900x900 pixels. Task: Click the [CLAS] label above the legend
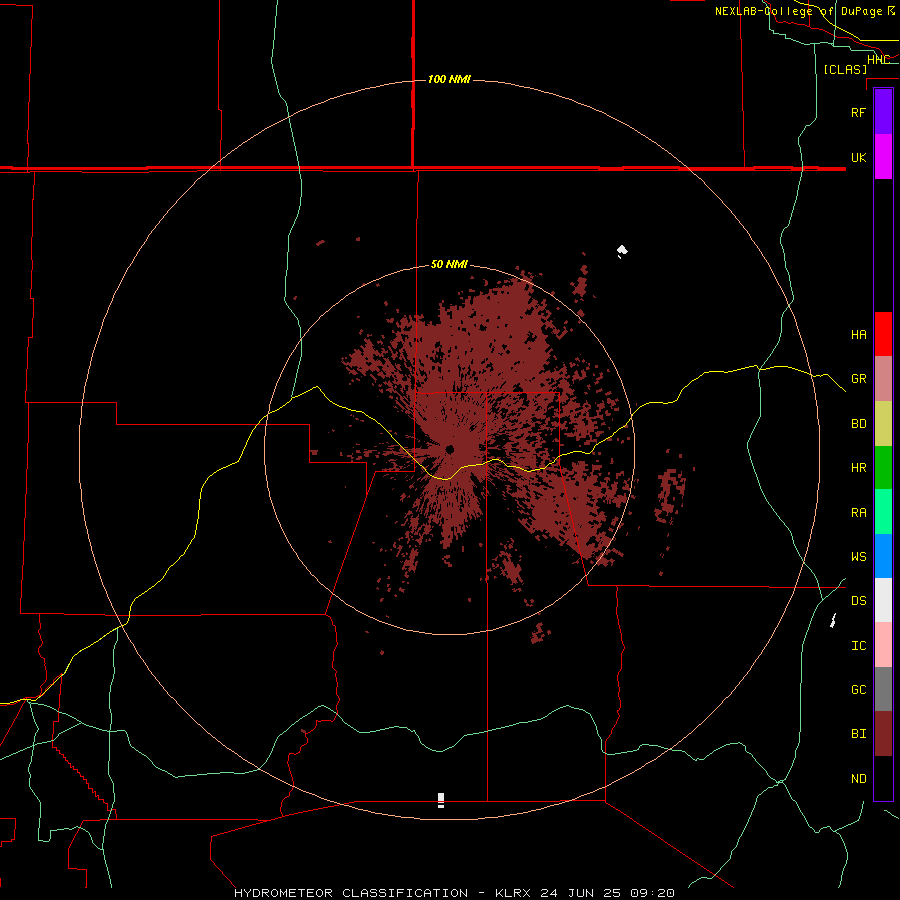[845, 69]
